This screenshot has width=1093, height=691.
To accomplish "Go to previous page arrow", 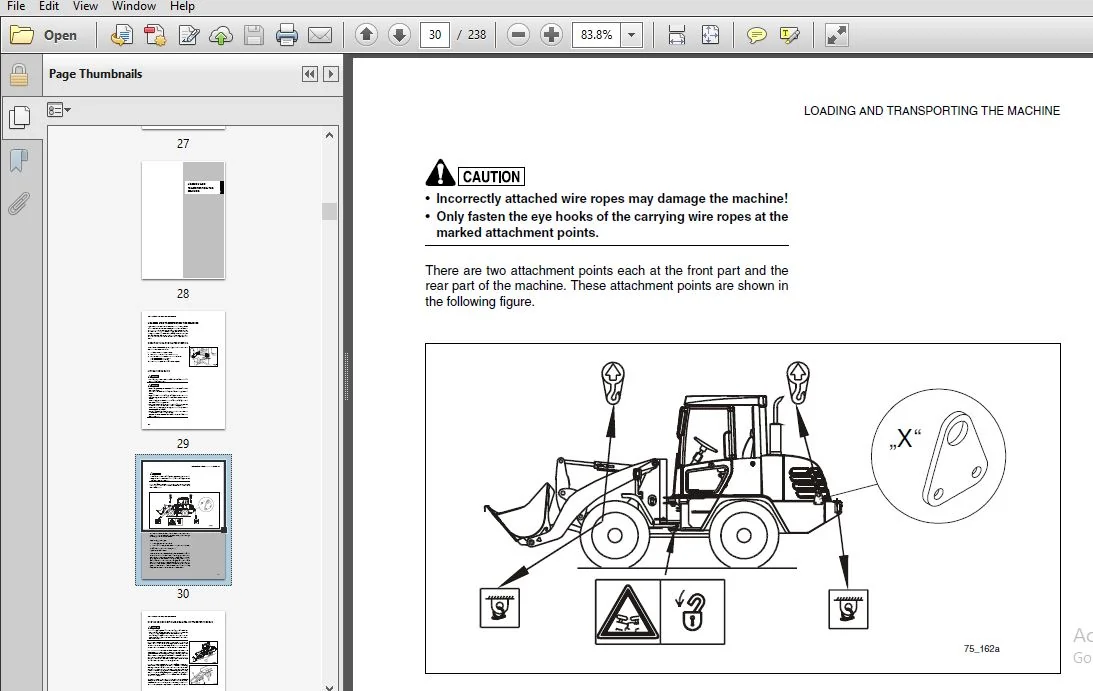I will [366, 34].
